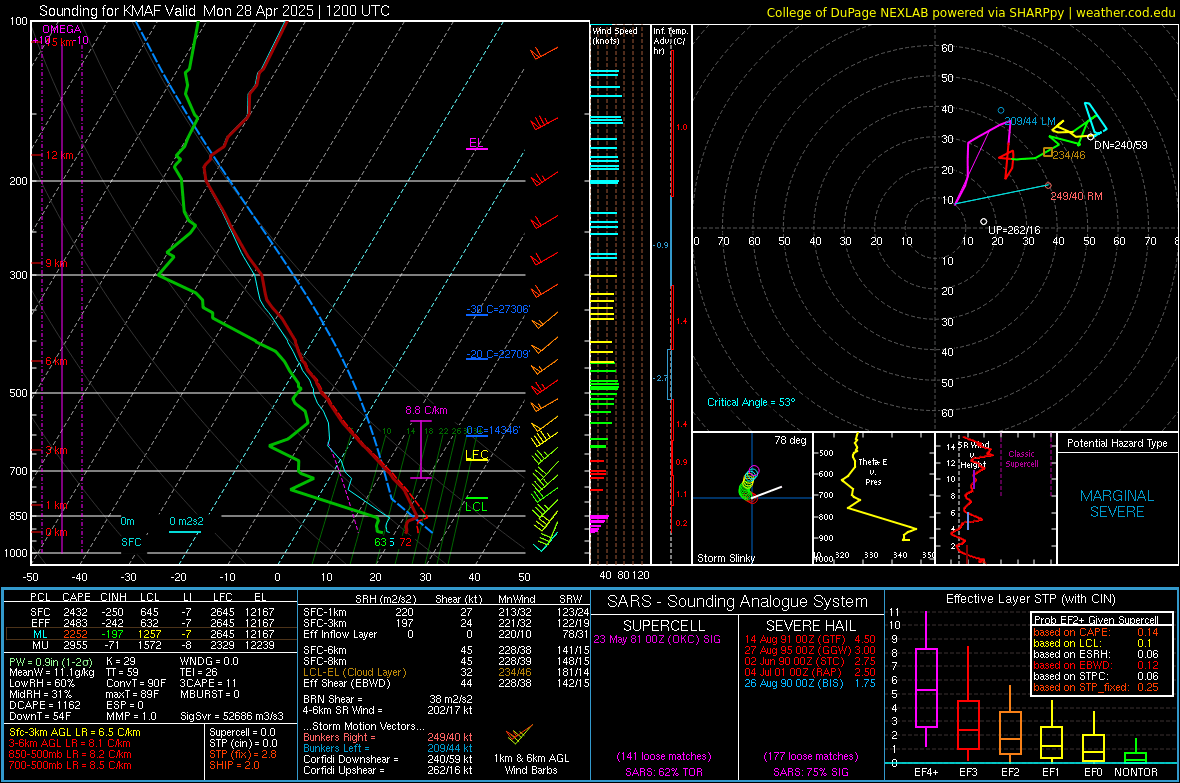Click the cyan 0 m2s2 label
This screenshot has height=783, width=1180.
pyautogui.click(x=186, y=521)
